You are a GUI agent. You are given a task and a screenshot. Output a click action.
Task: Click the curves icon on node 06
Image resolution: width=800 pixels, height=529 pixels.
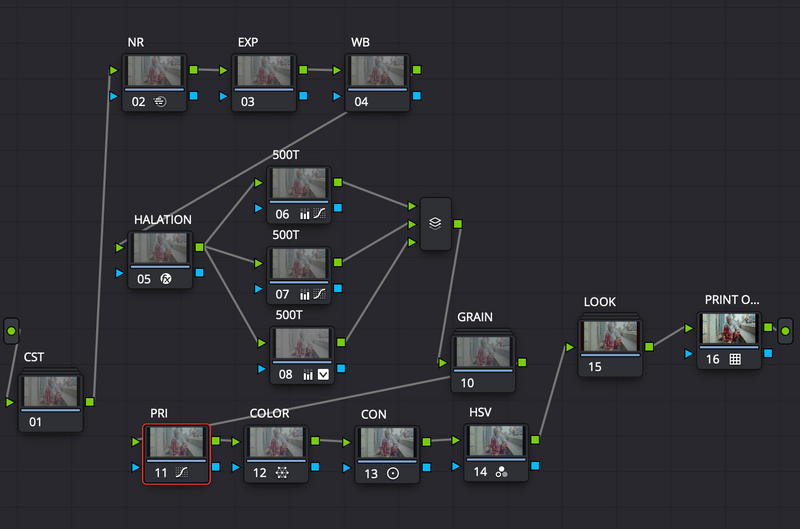coord(320,214)
